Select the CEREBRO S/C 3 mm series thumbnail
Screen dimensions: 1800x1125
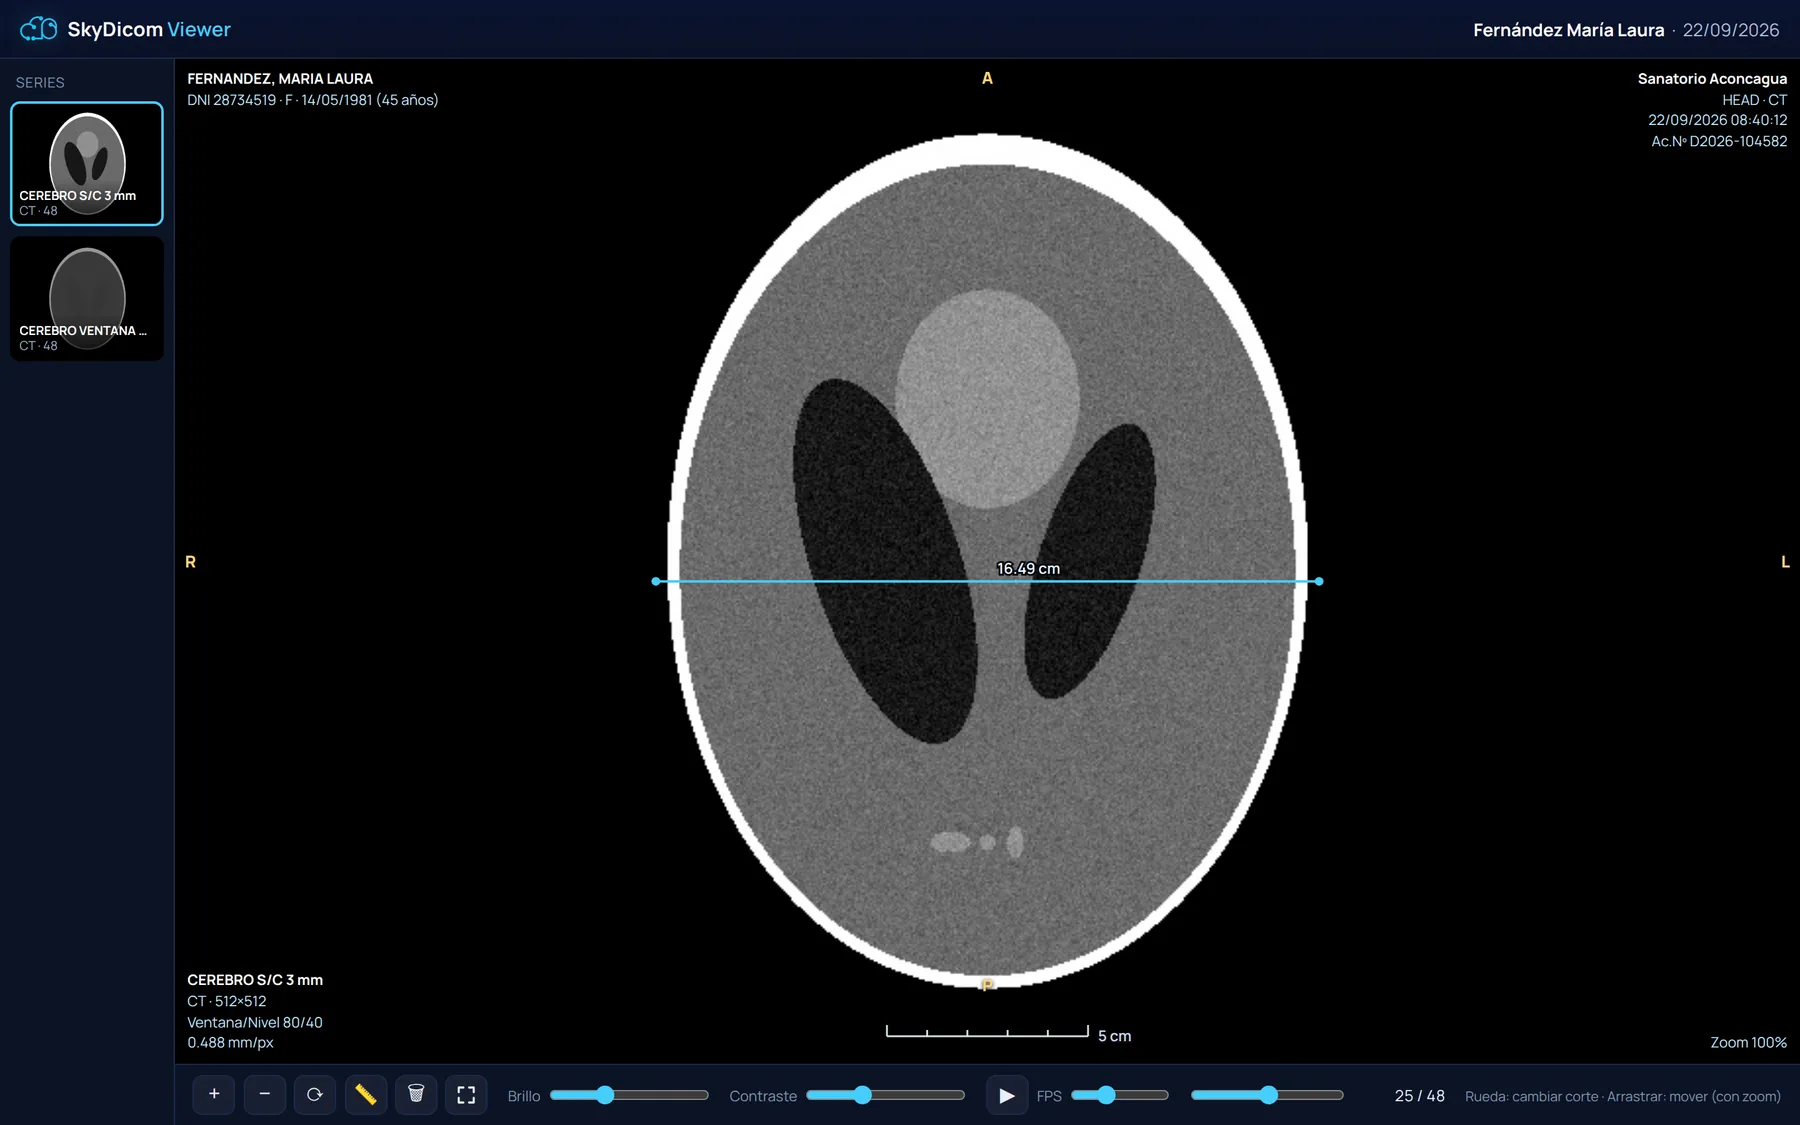pyautogui.click(x=87, y=164)
